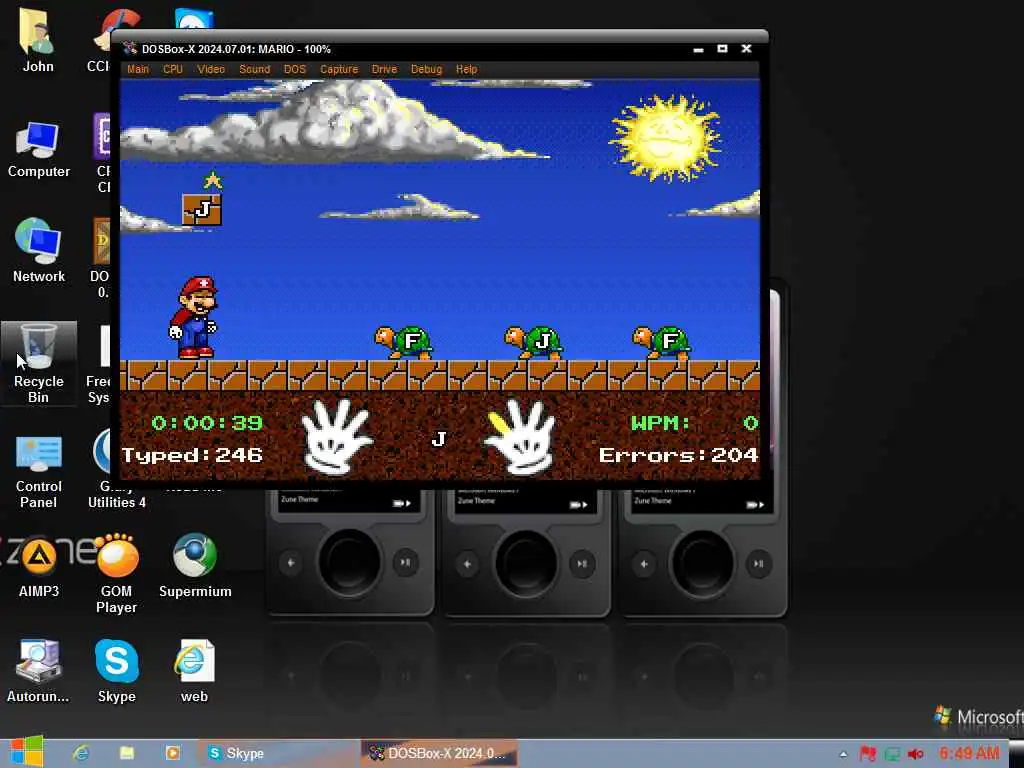Open the Help menu

(x=466, y=69)
